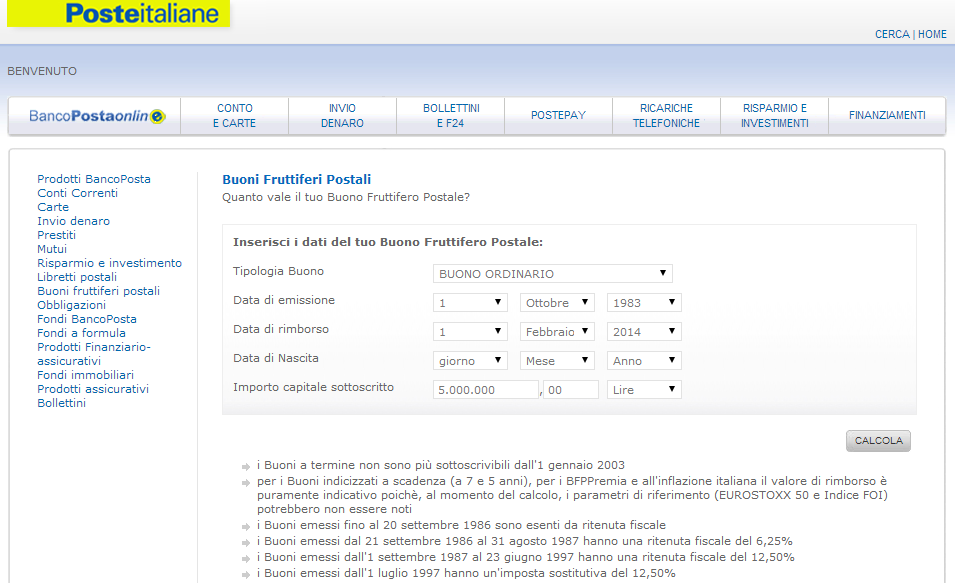Open the emission month dropdown showing Ottobre
Image resolution: width=955 pixels, height=583 pixels.
point(557,302)
